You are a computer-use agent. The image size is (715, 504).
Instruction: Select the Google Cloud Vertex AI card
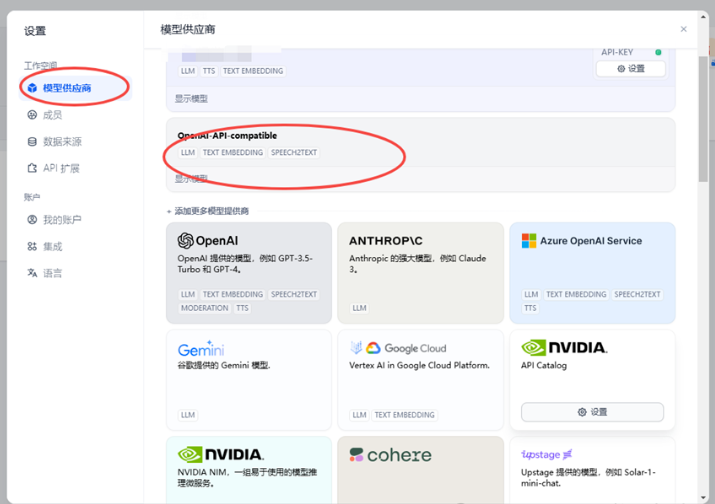click(x=420, y=380)
